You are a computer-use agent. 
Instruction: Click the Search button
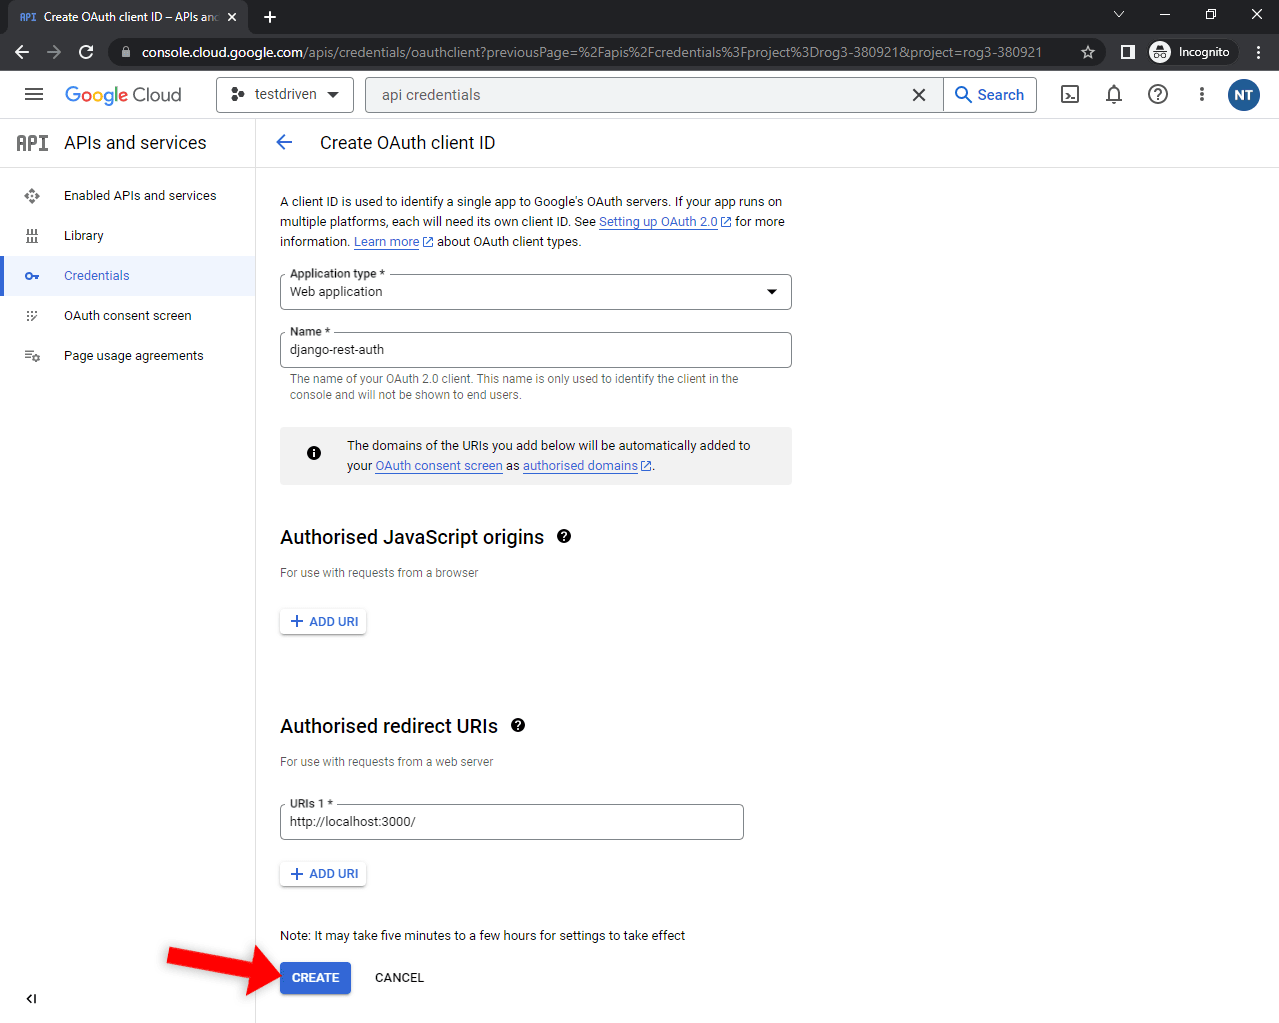click(990, 95)
